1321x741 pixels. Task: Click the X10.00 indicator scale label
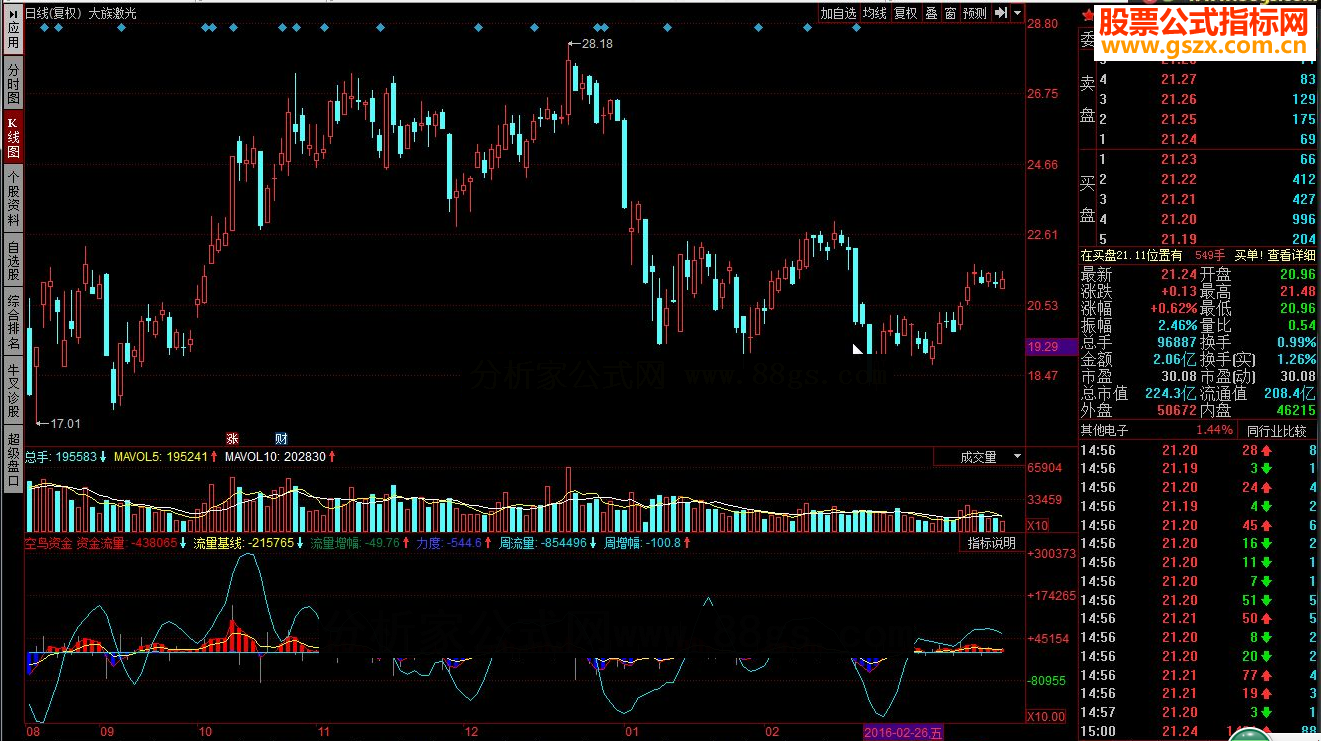click(x=1046, y=716)
